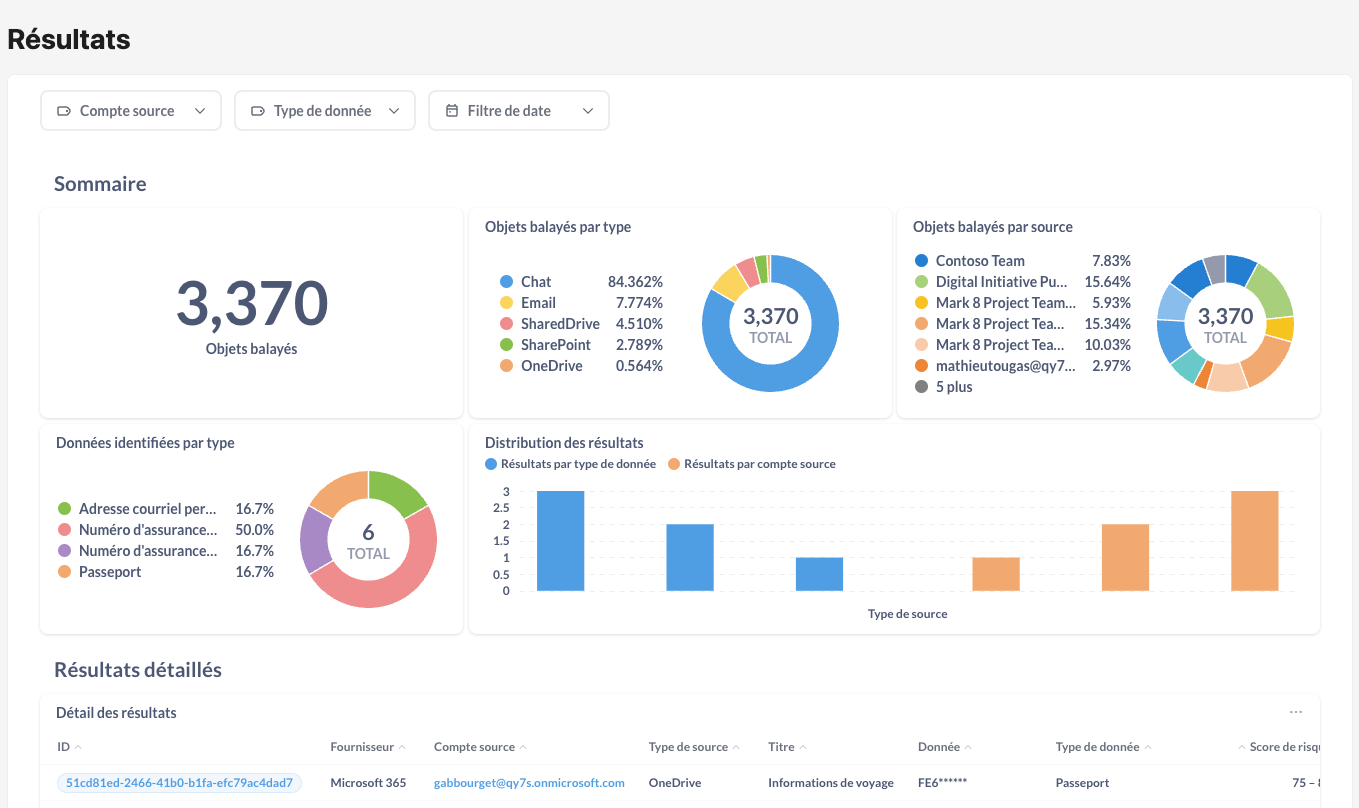Click the tag icon in Compte source filter
Screen dimensions: 1359x808
pyautogui.click(x=64, y=111)
